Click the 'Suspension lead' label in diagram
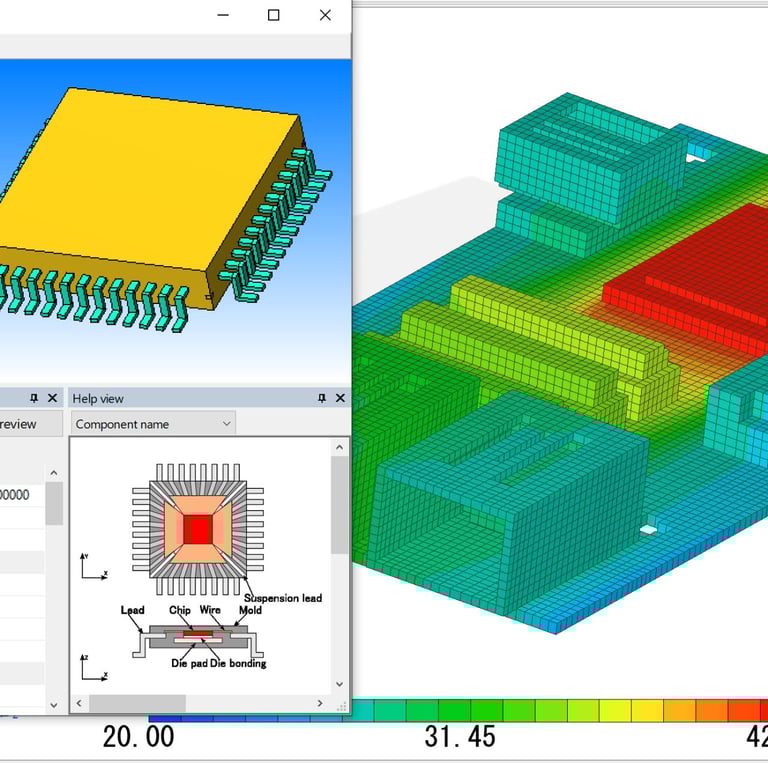 283,598
